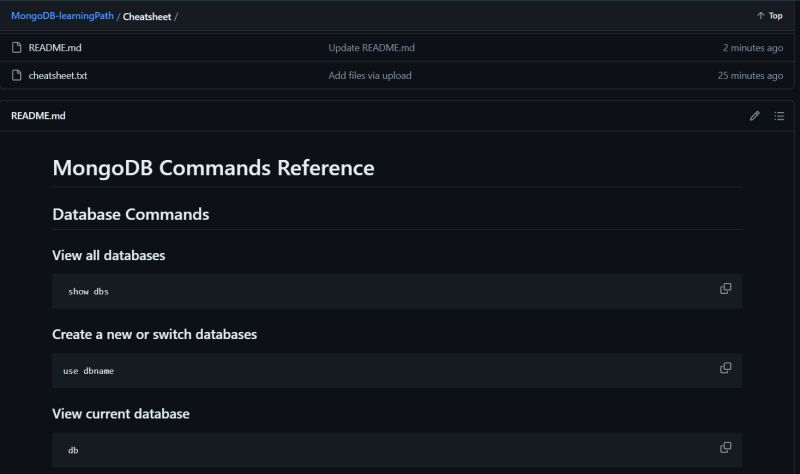Viewport: 800px width, 474px height.
Task: Click the 'MongoDB Commands Reference' heading
Action: coord(213,168)
